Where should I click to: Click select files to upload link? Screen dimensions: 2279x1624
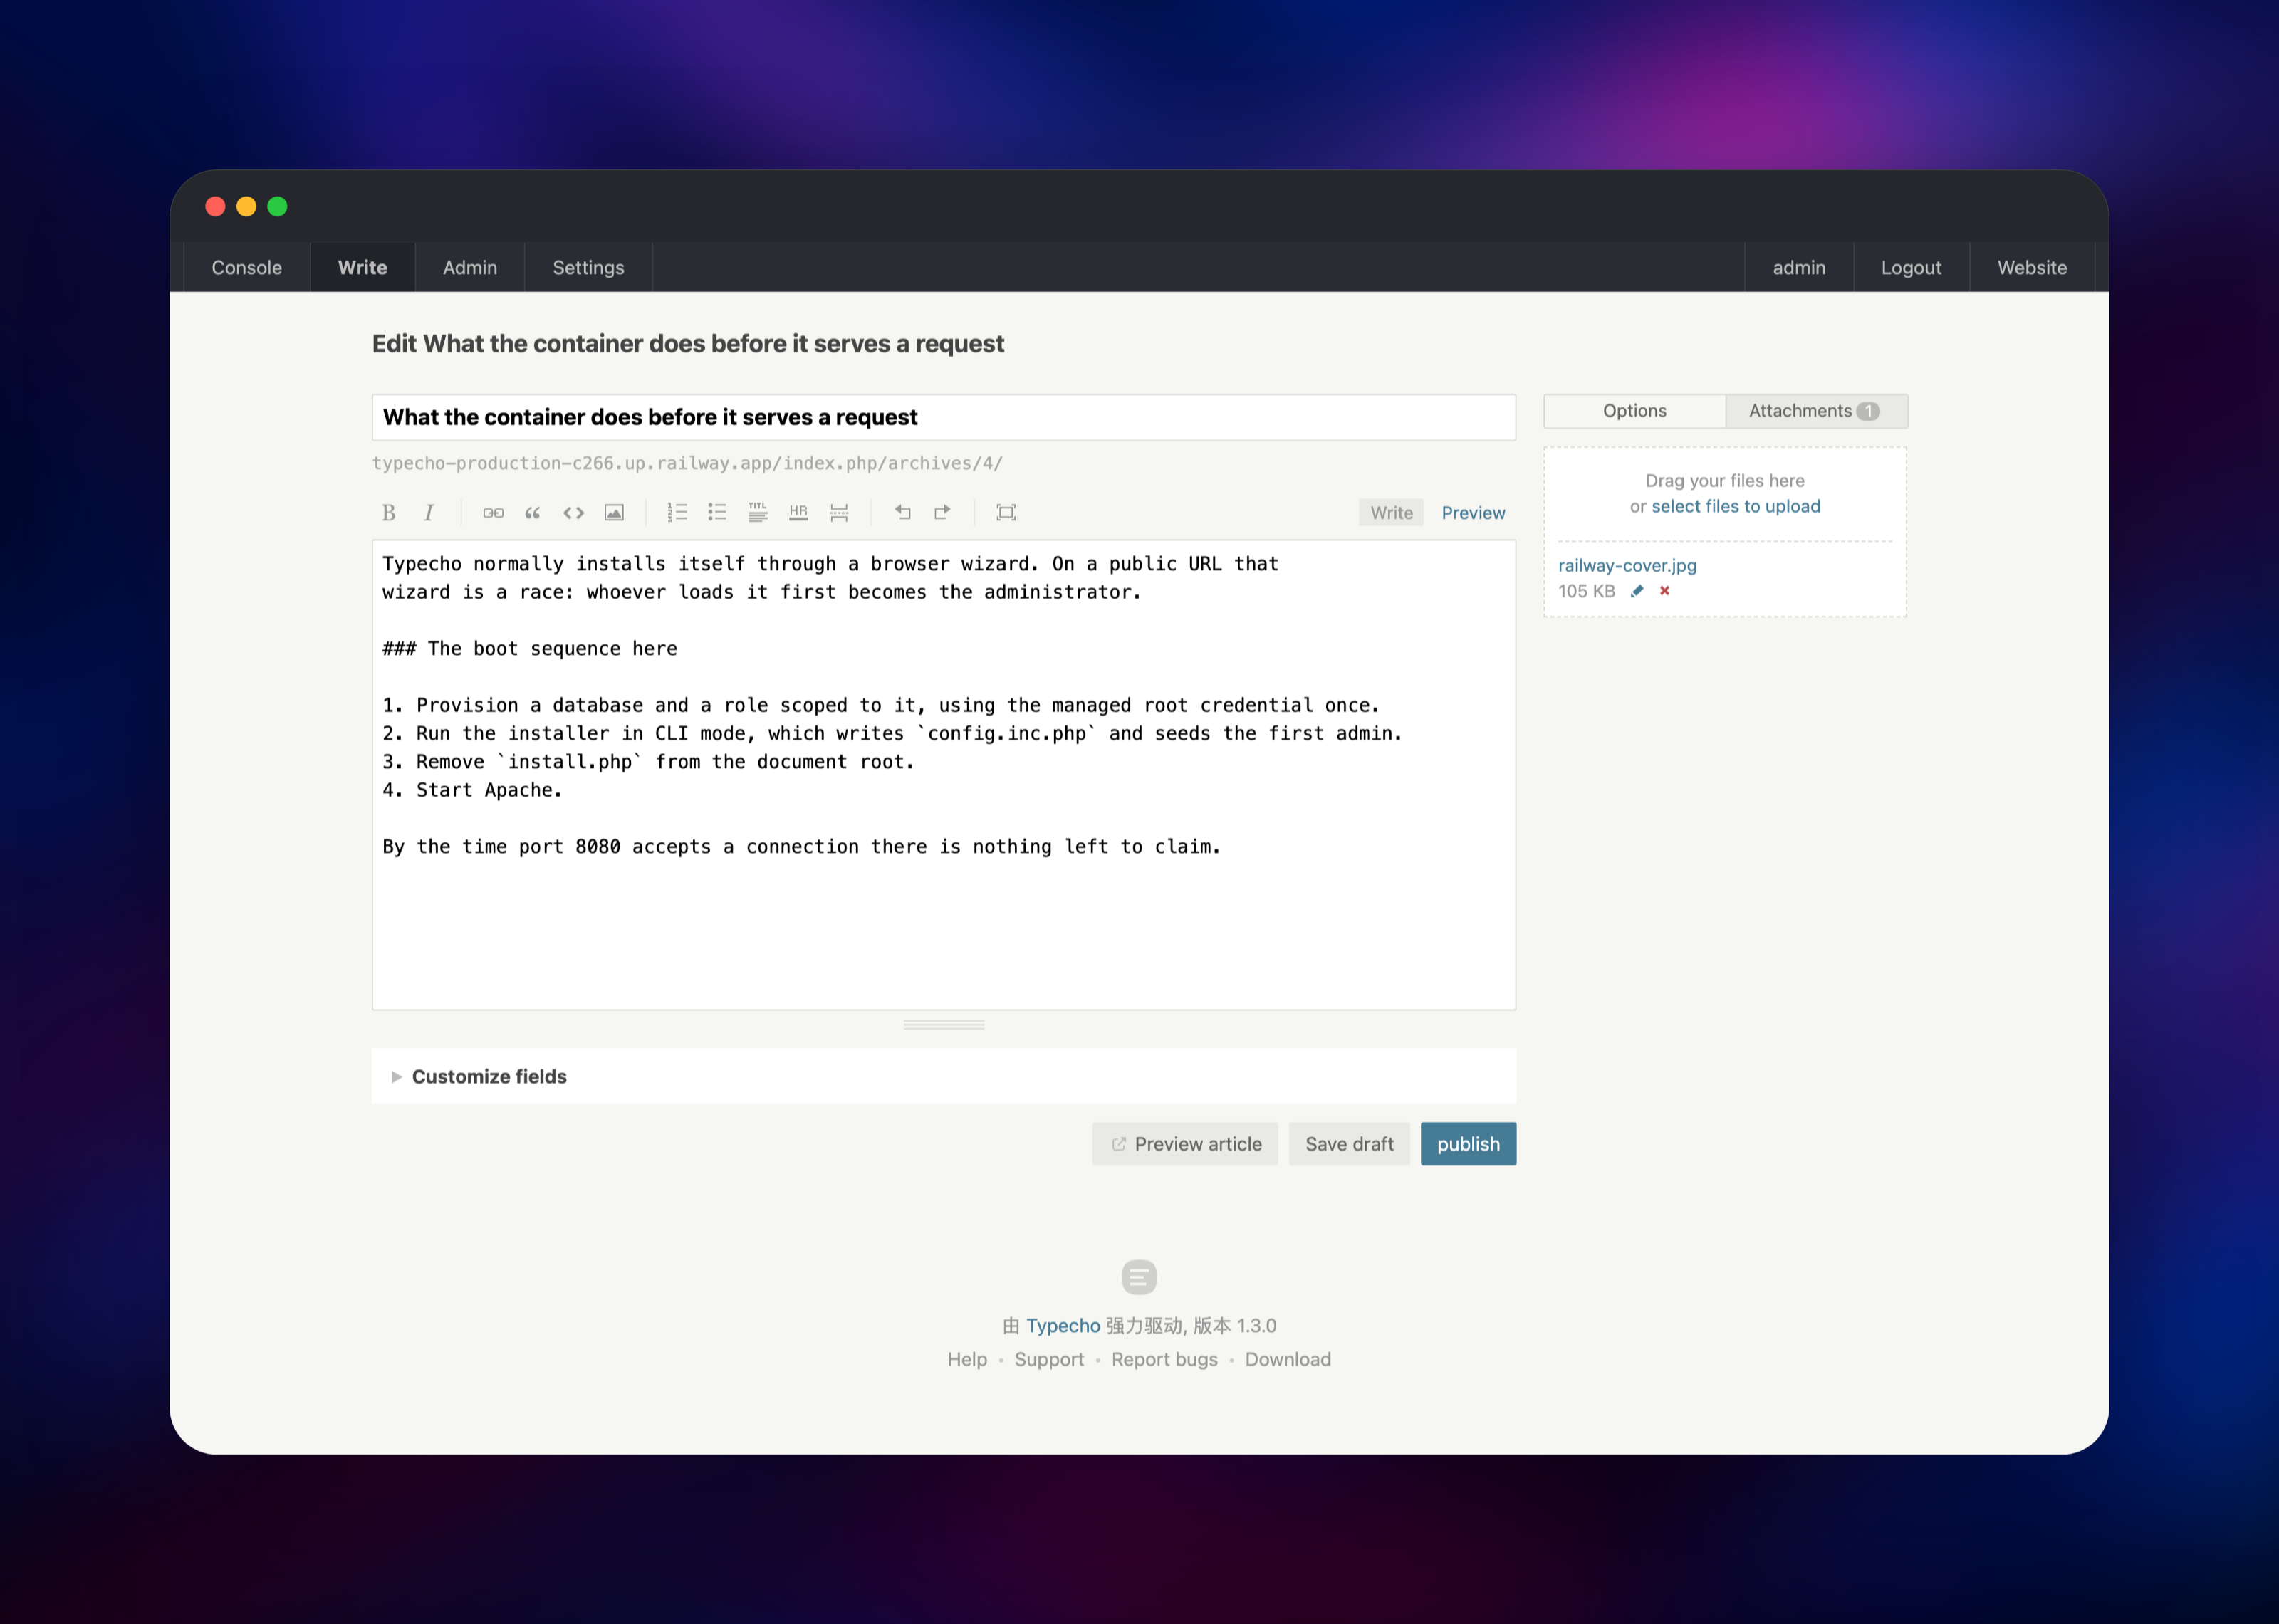click(1736, 506)
